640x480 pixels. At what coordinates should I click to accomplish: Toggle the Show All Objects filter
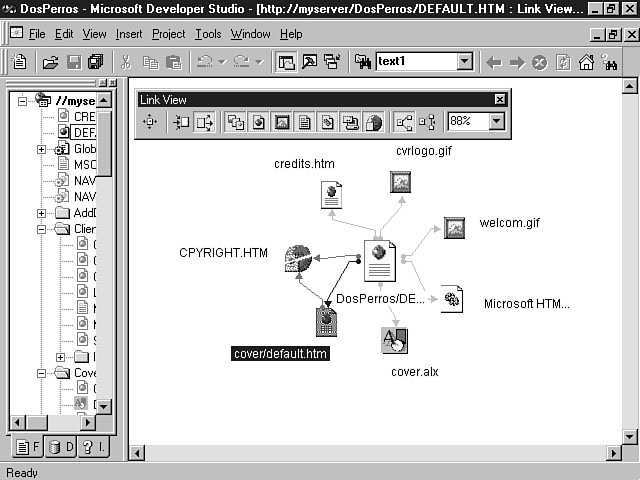[236, 122]
